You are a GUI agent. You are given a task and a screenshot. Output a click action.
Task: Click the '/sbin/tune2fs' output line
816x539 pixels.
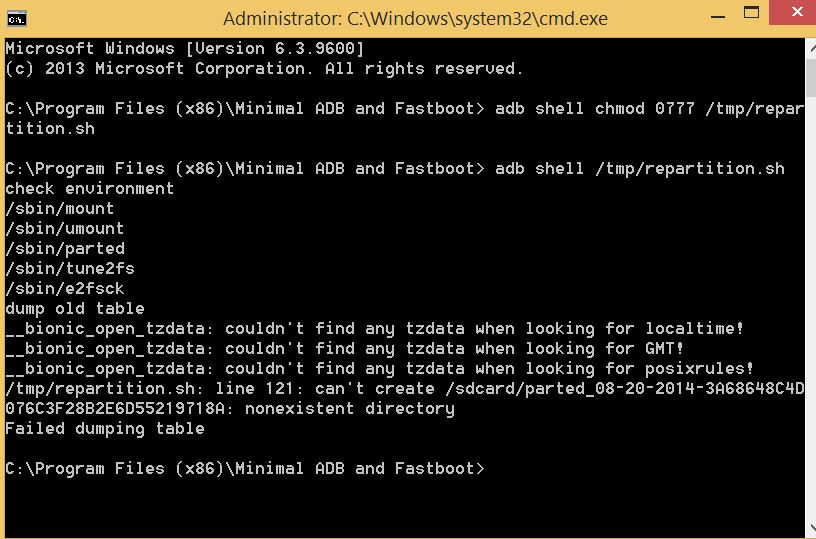70,268
